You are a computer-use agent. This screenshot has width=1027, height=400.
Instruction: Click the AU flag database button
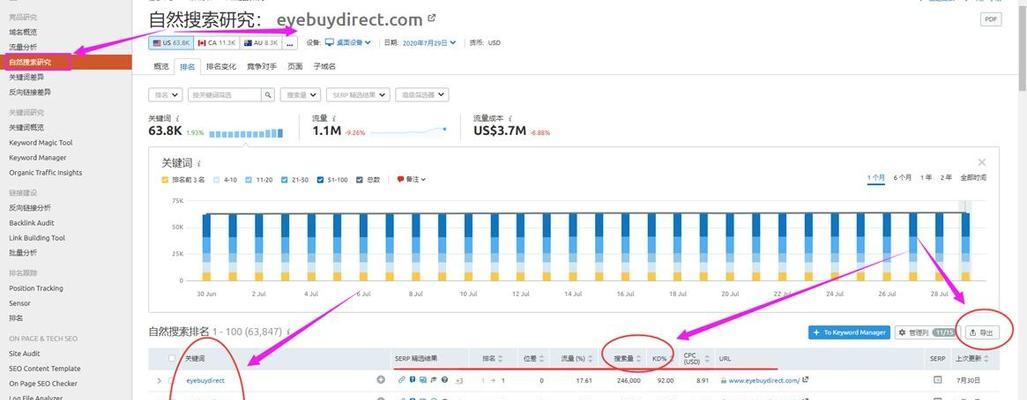pyautogui.click(x=260, y=43)
